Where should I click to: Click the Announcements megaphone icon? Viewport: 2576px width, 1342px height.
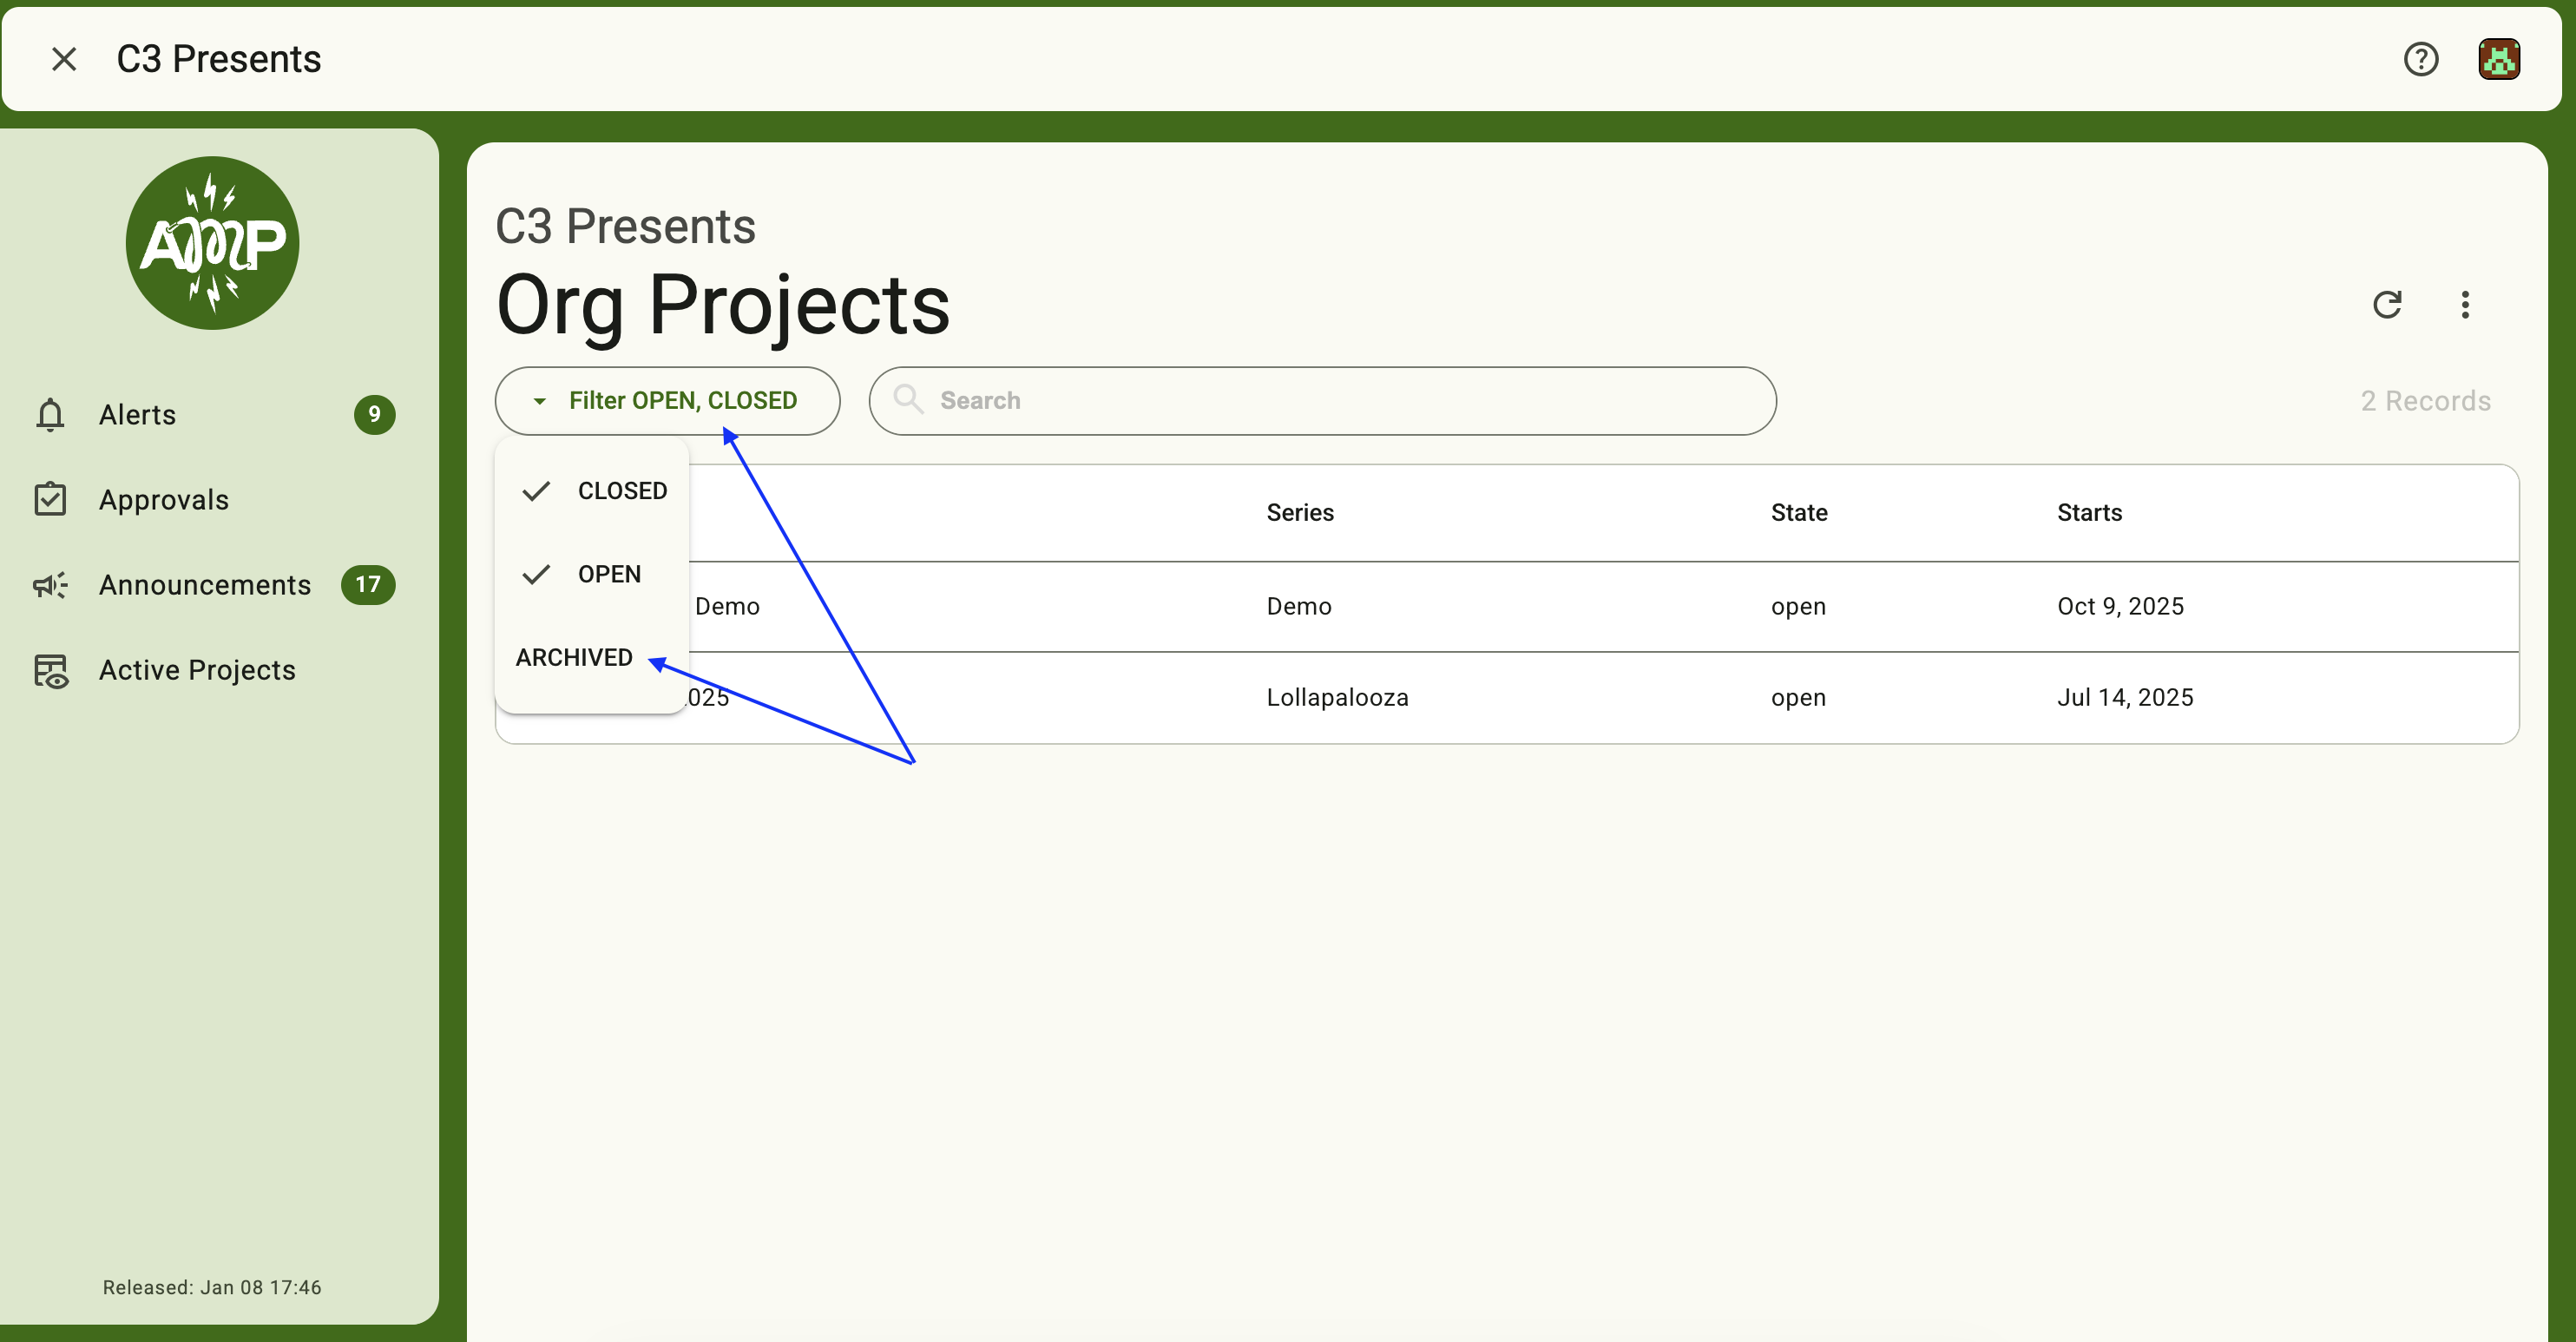coord(50,584)
